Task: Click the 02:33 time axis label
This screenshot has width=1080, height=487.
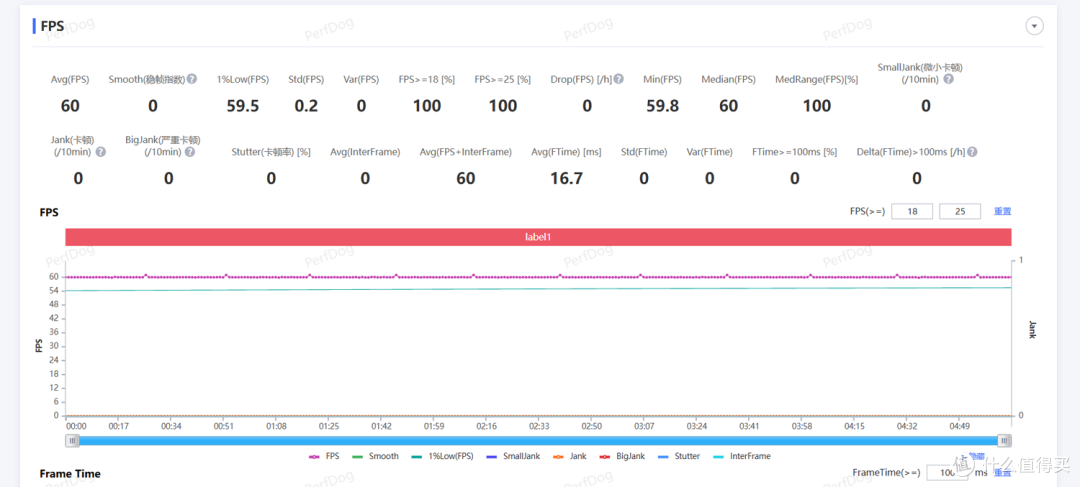Action: (539, 426)
